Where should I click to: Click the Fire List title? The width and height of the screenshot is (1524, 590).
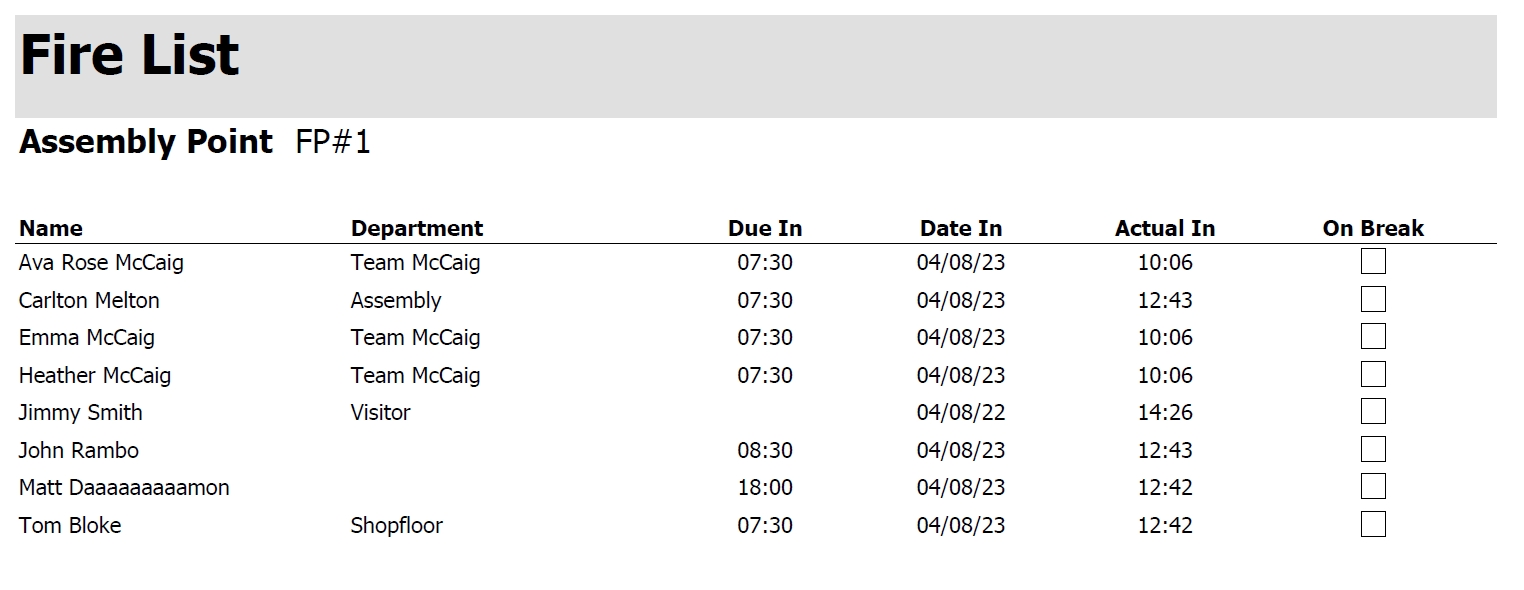point(130,56)
